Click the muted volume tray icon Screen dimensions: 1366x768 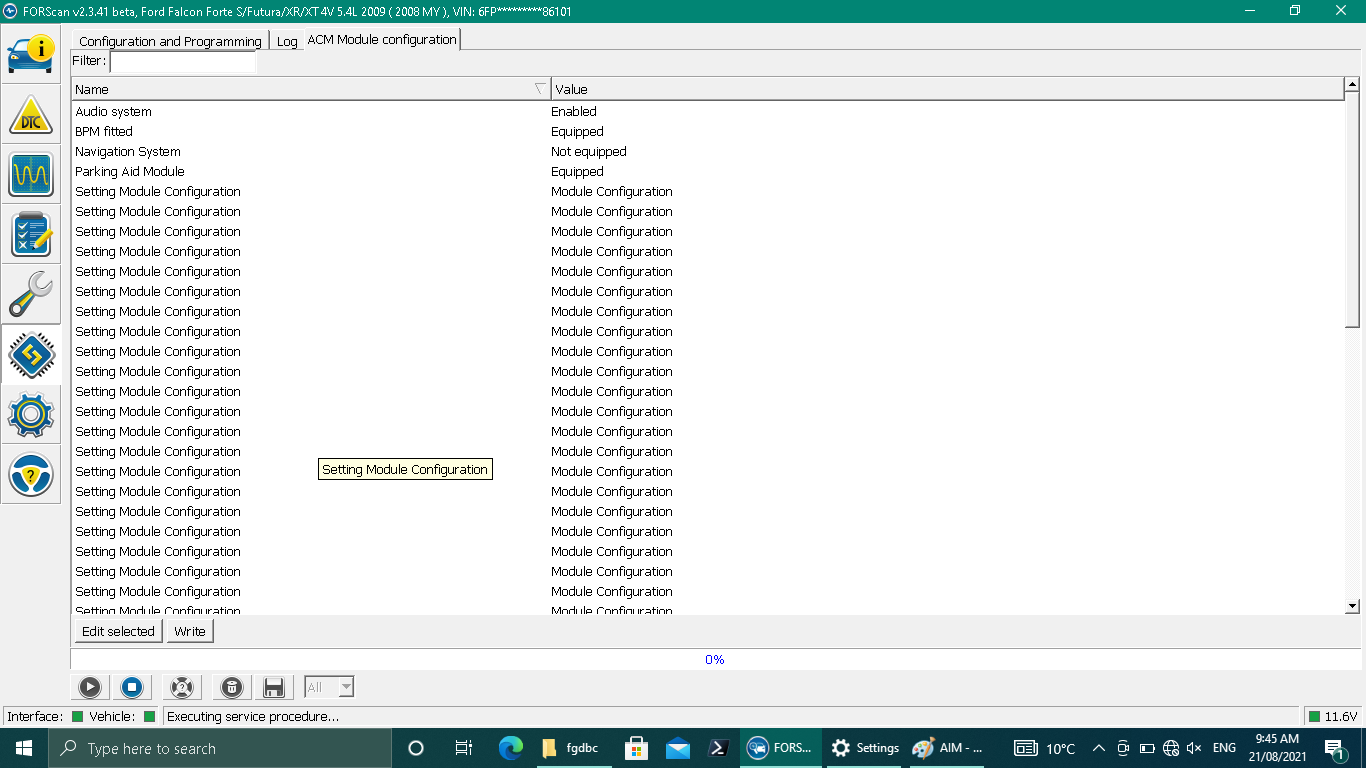pos(1194,748)
